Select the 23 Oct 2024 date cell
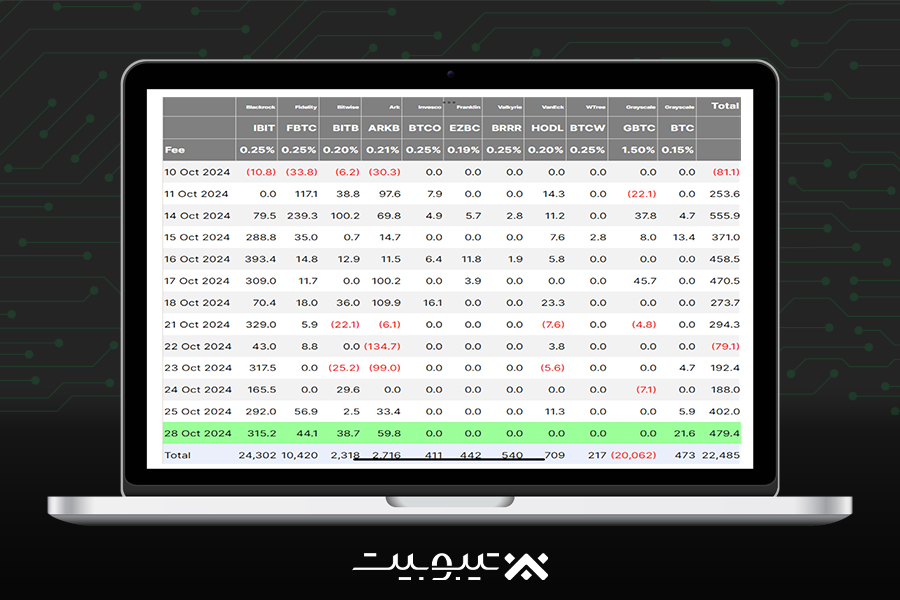The height and width of the screenshot is (600, 900). (197, 367)
